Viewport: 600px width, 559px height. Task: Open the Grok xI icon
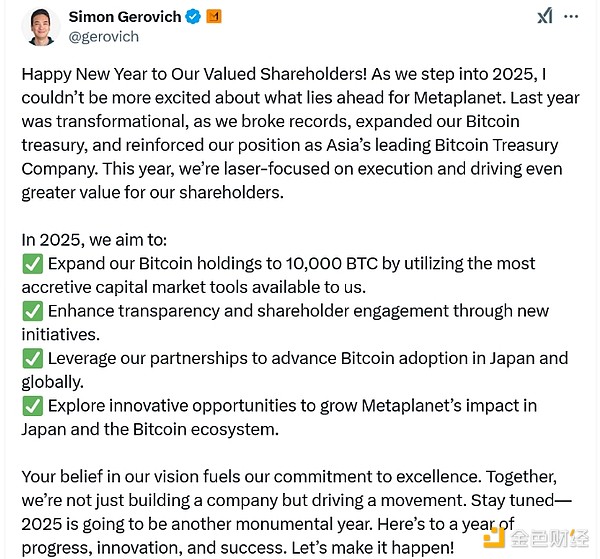point(545,16)
